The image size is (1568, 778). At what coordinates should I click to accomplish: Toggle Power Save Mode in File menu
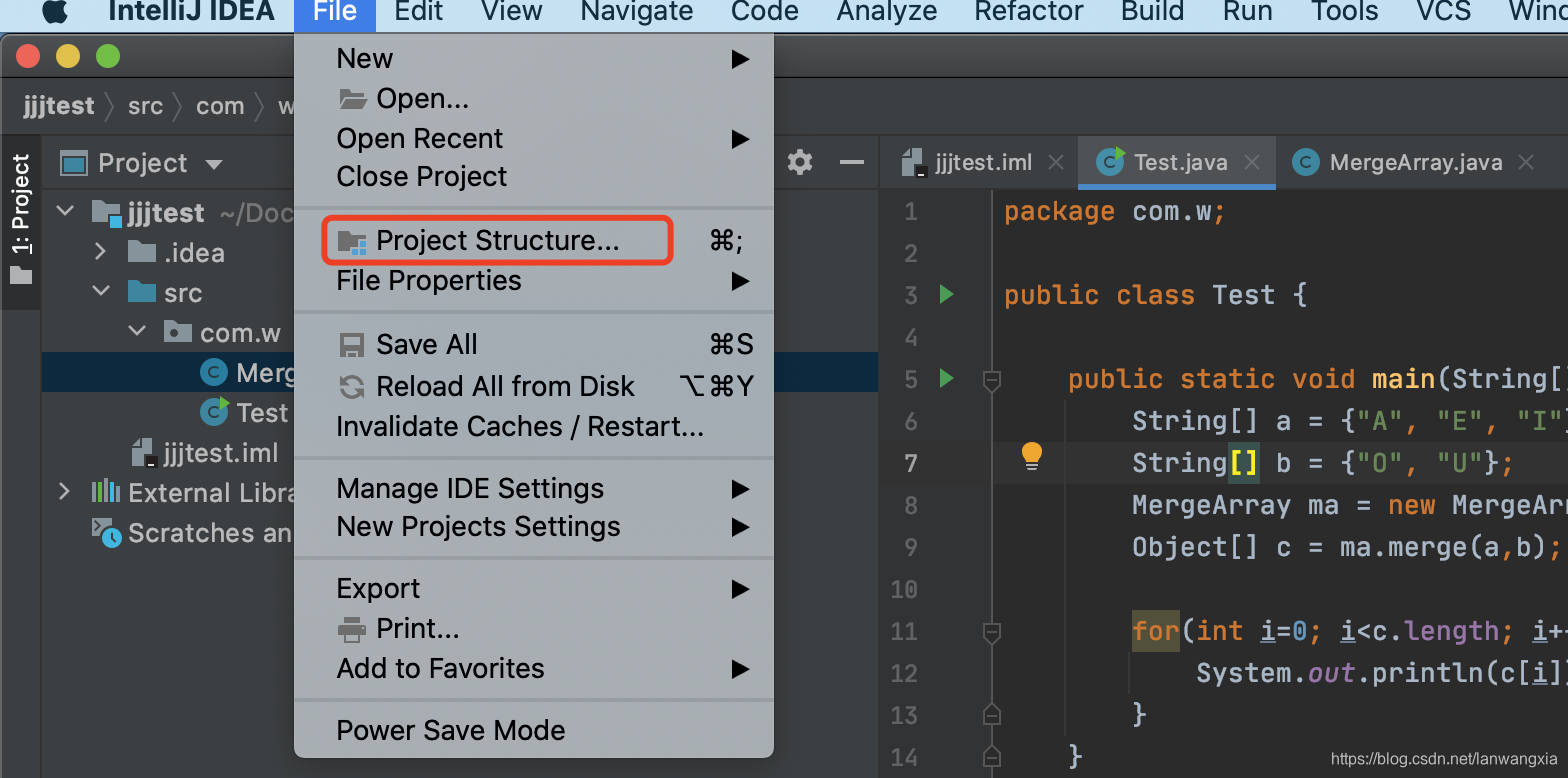(450, 730)
